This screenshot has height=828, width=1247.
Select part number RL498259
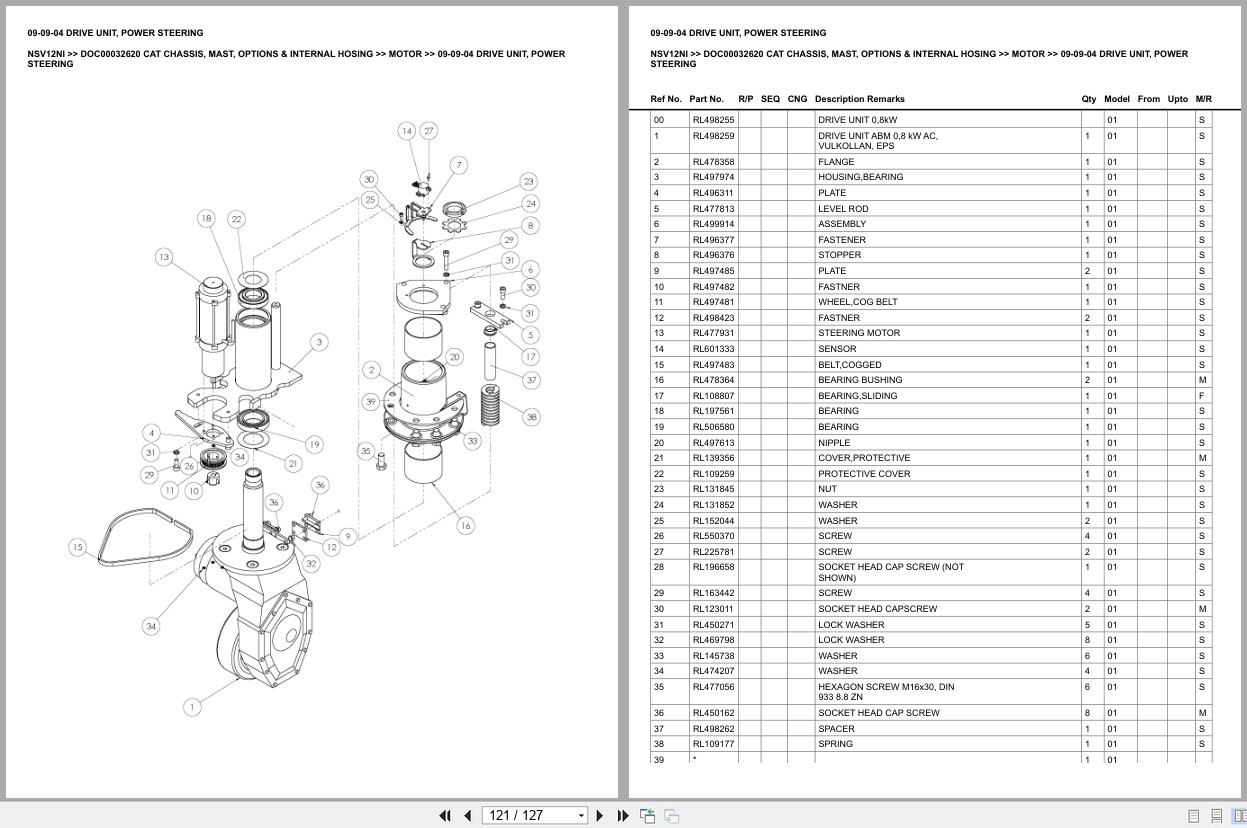coord(713,136)
